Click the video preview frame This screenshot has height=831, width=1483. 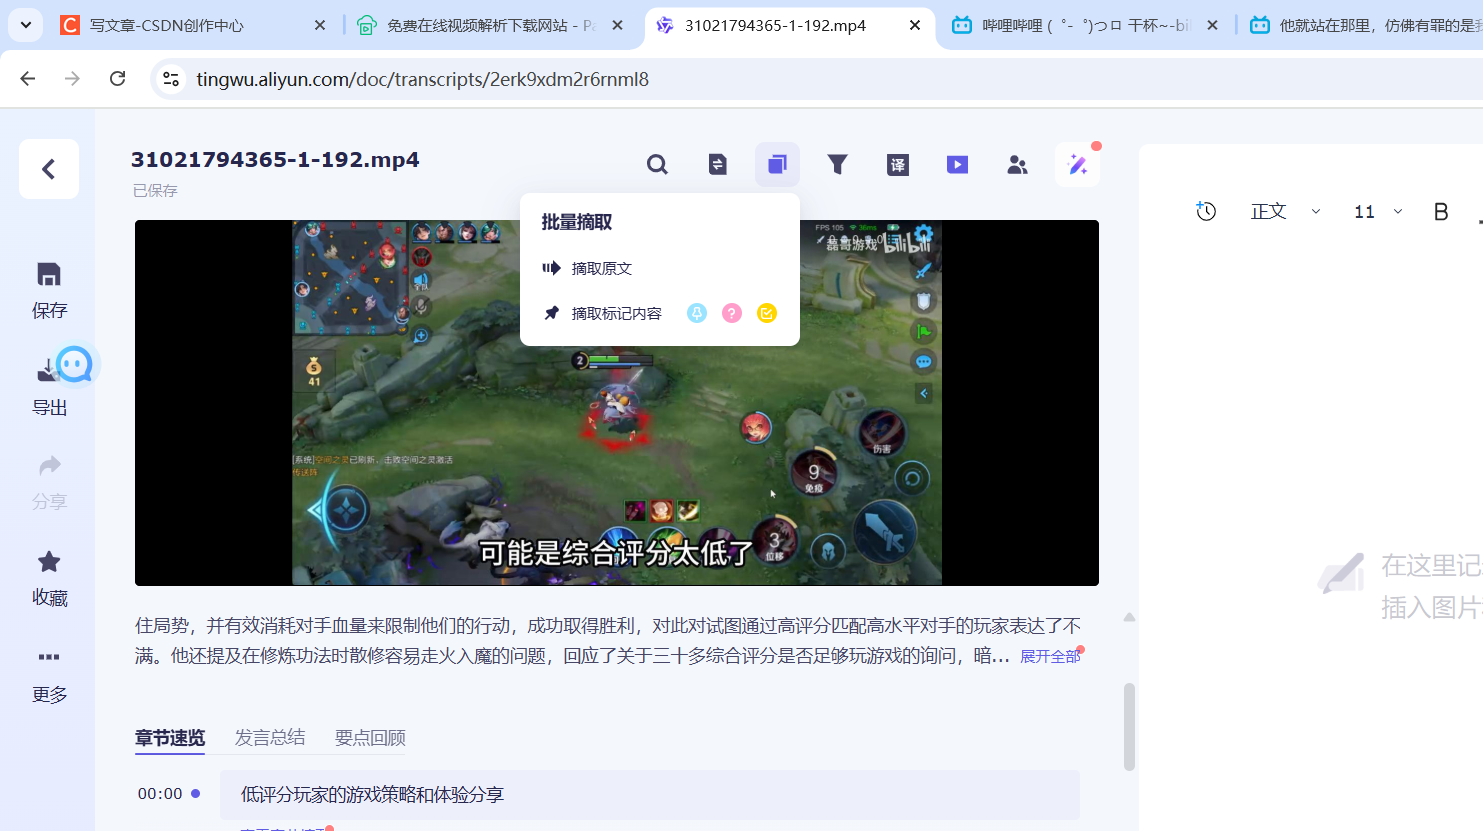tap(617, 402)
